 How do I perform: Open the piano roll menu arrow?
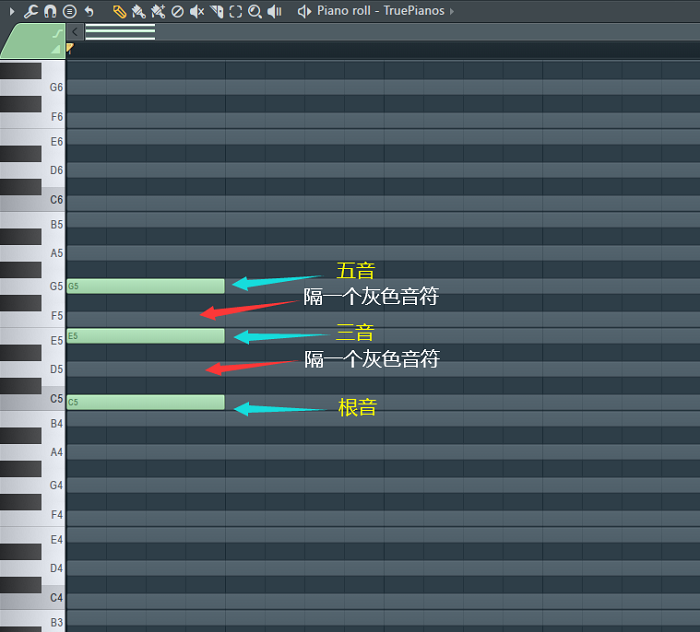pyautogui.click(x=12, y=11)
